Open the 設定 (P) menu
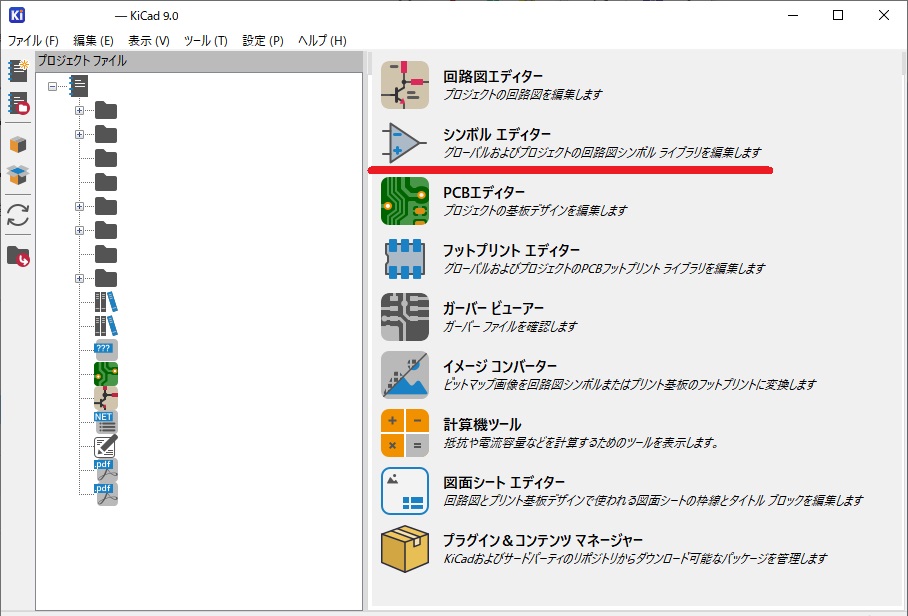 pyautogui.click(x=262, y=41)
